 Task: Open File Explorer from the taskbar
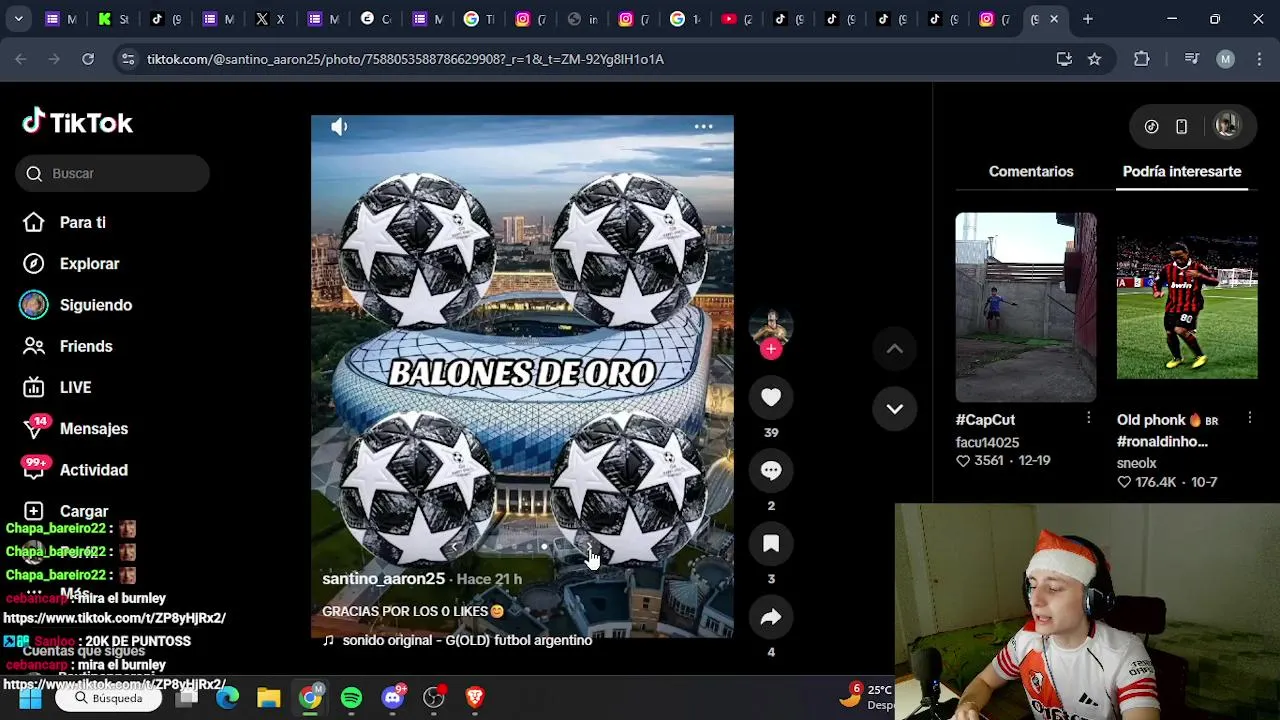pyautogui.click(x=269, y=698)
